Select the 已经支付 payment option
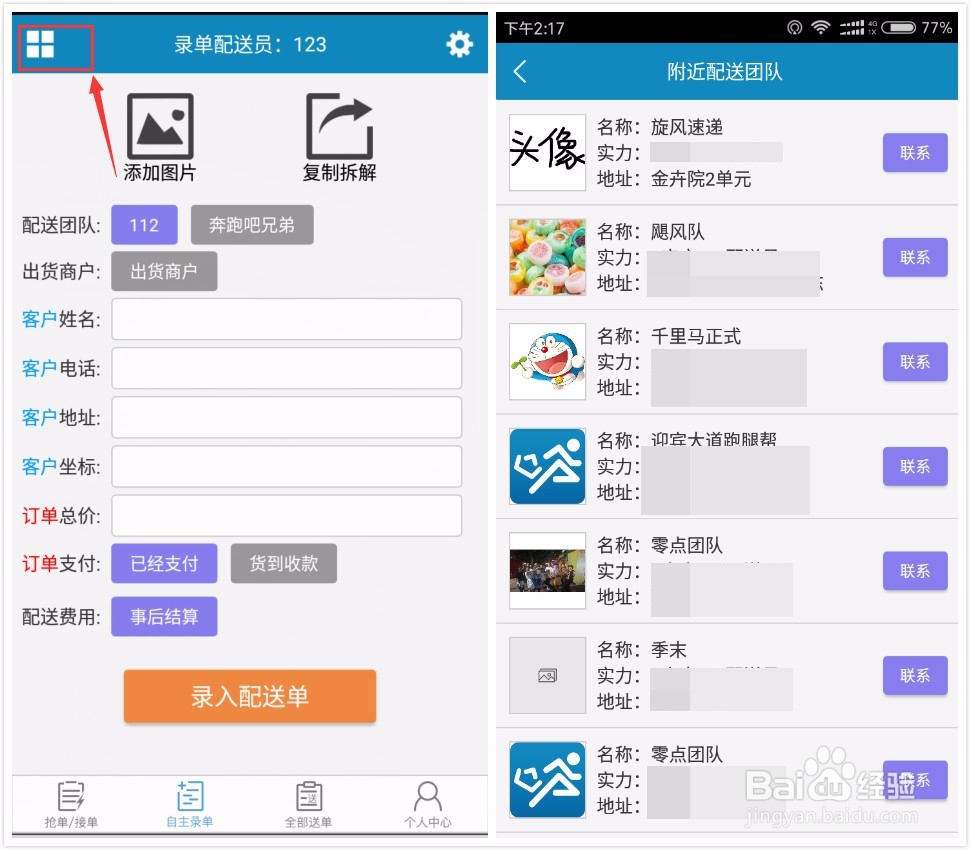 tap(164, 563)
